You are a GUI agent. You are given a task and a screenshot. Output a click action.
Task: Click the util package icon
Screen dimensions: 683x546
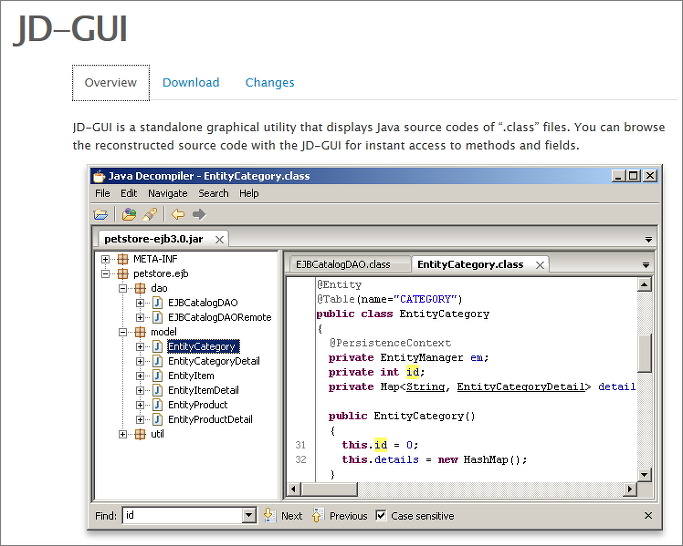click(140, 434)
